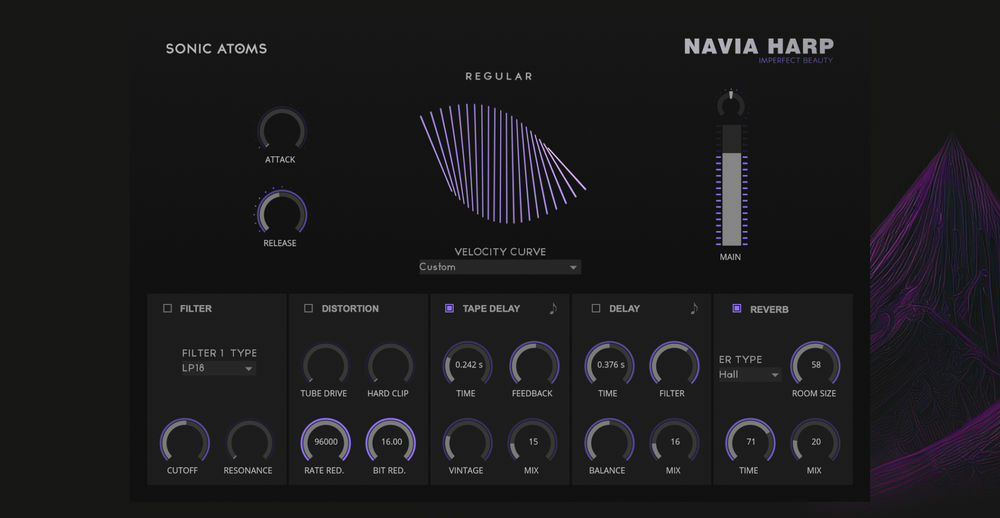This screenshot has width=1000, height=518.
Task: Enable the Delay effect checkbox
Action: coord(596,309)
